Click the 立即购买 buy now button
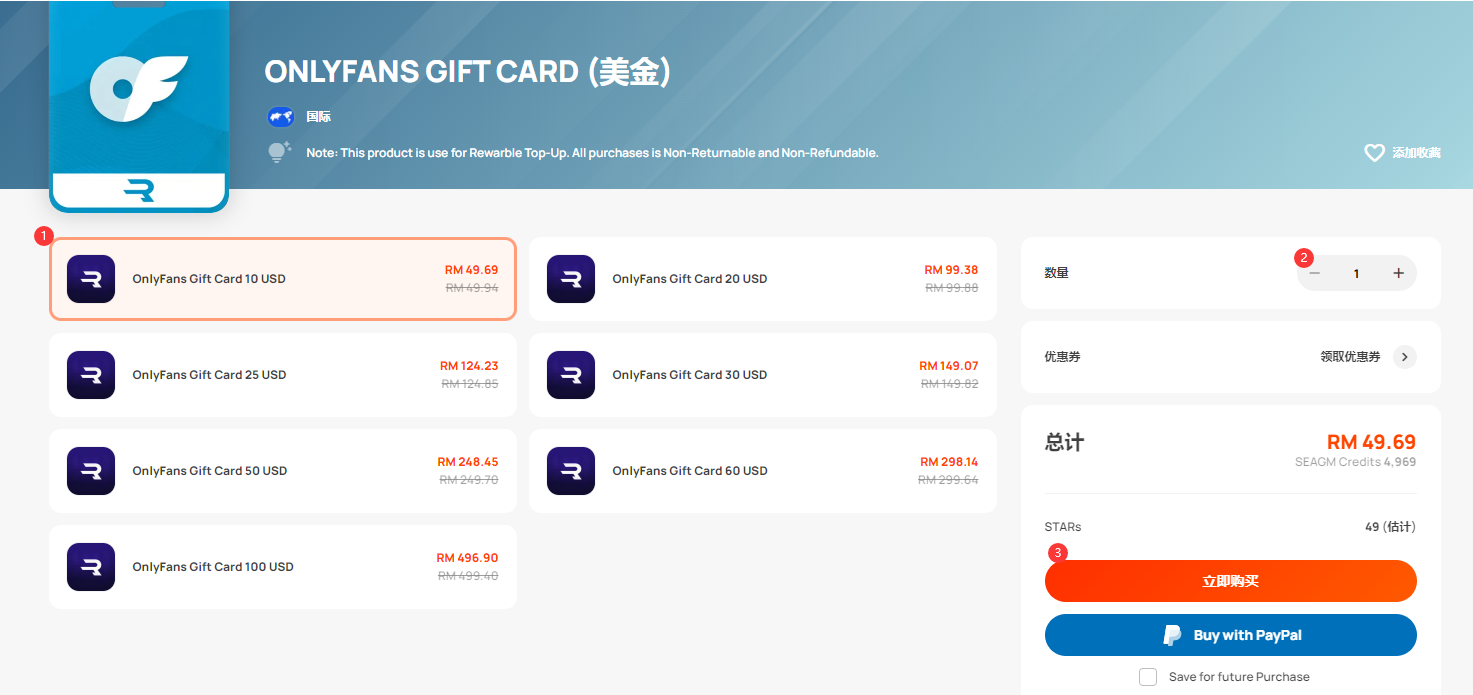This screenshot has height=695, width=1473. pyautogui.click(x=1231, y=581)
